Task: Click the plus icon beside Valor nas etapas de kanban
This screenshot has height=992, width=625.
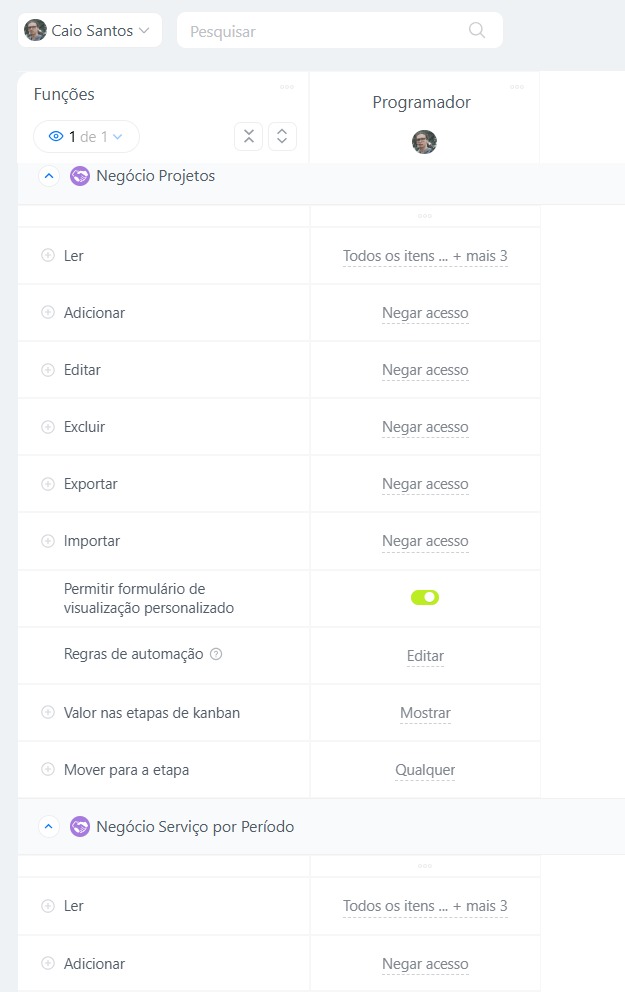Action: pyautogui.click(x=47, y=713)
